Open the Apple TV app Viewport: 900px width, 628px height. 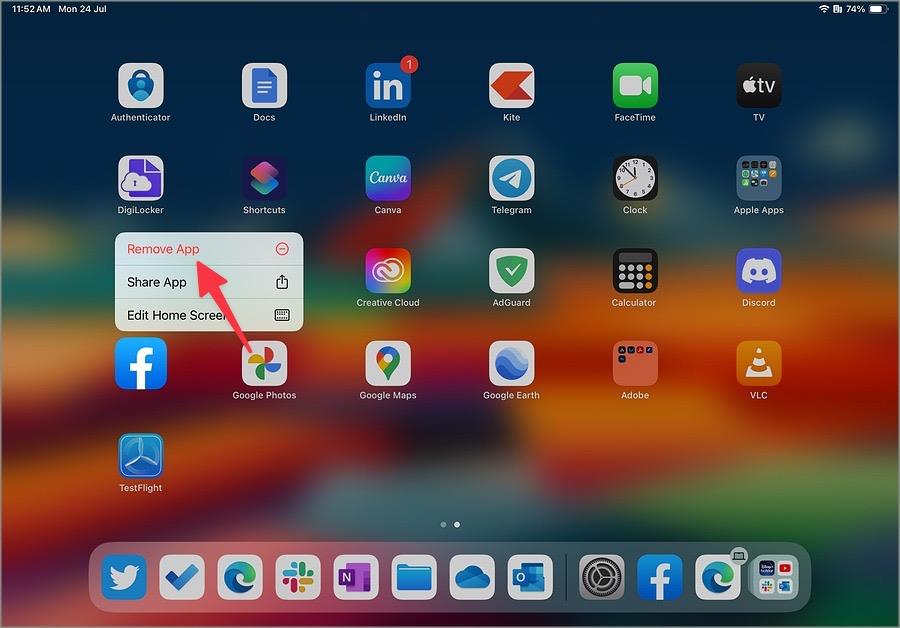pyautogui.click(x=759, y=86)
